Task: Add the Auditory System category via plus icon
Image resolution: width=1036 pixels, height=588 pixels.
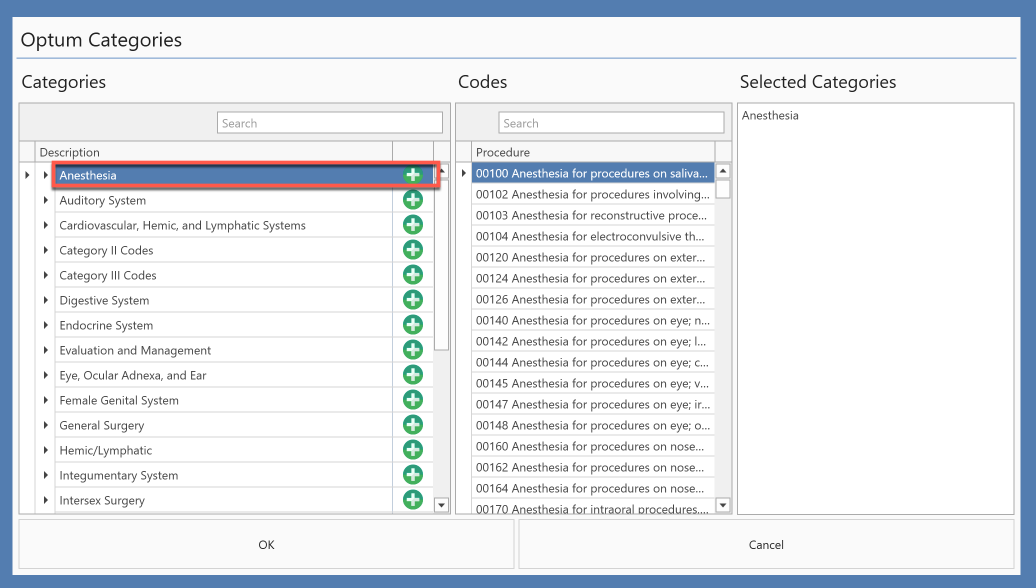Action: 413,200
